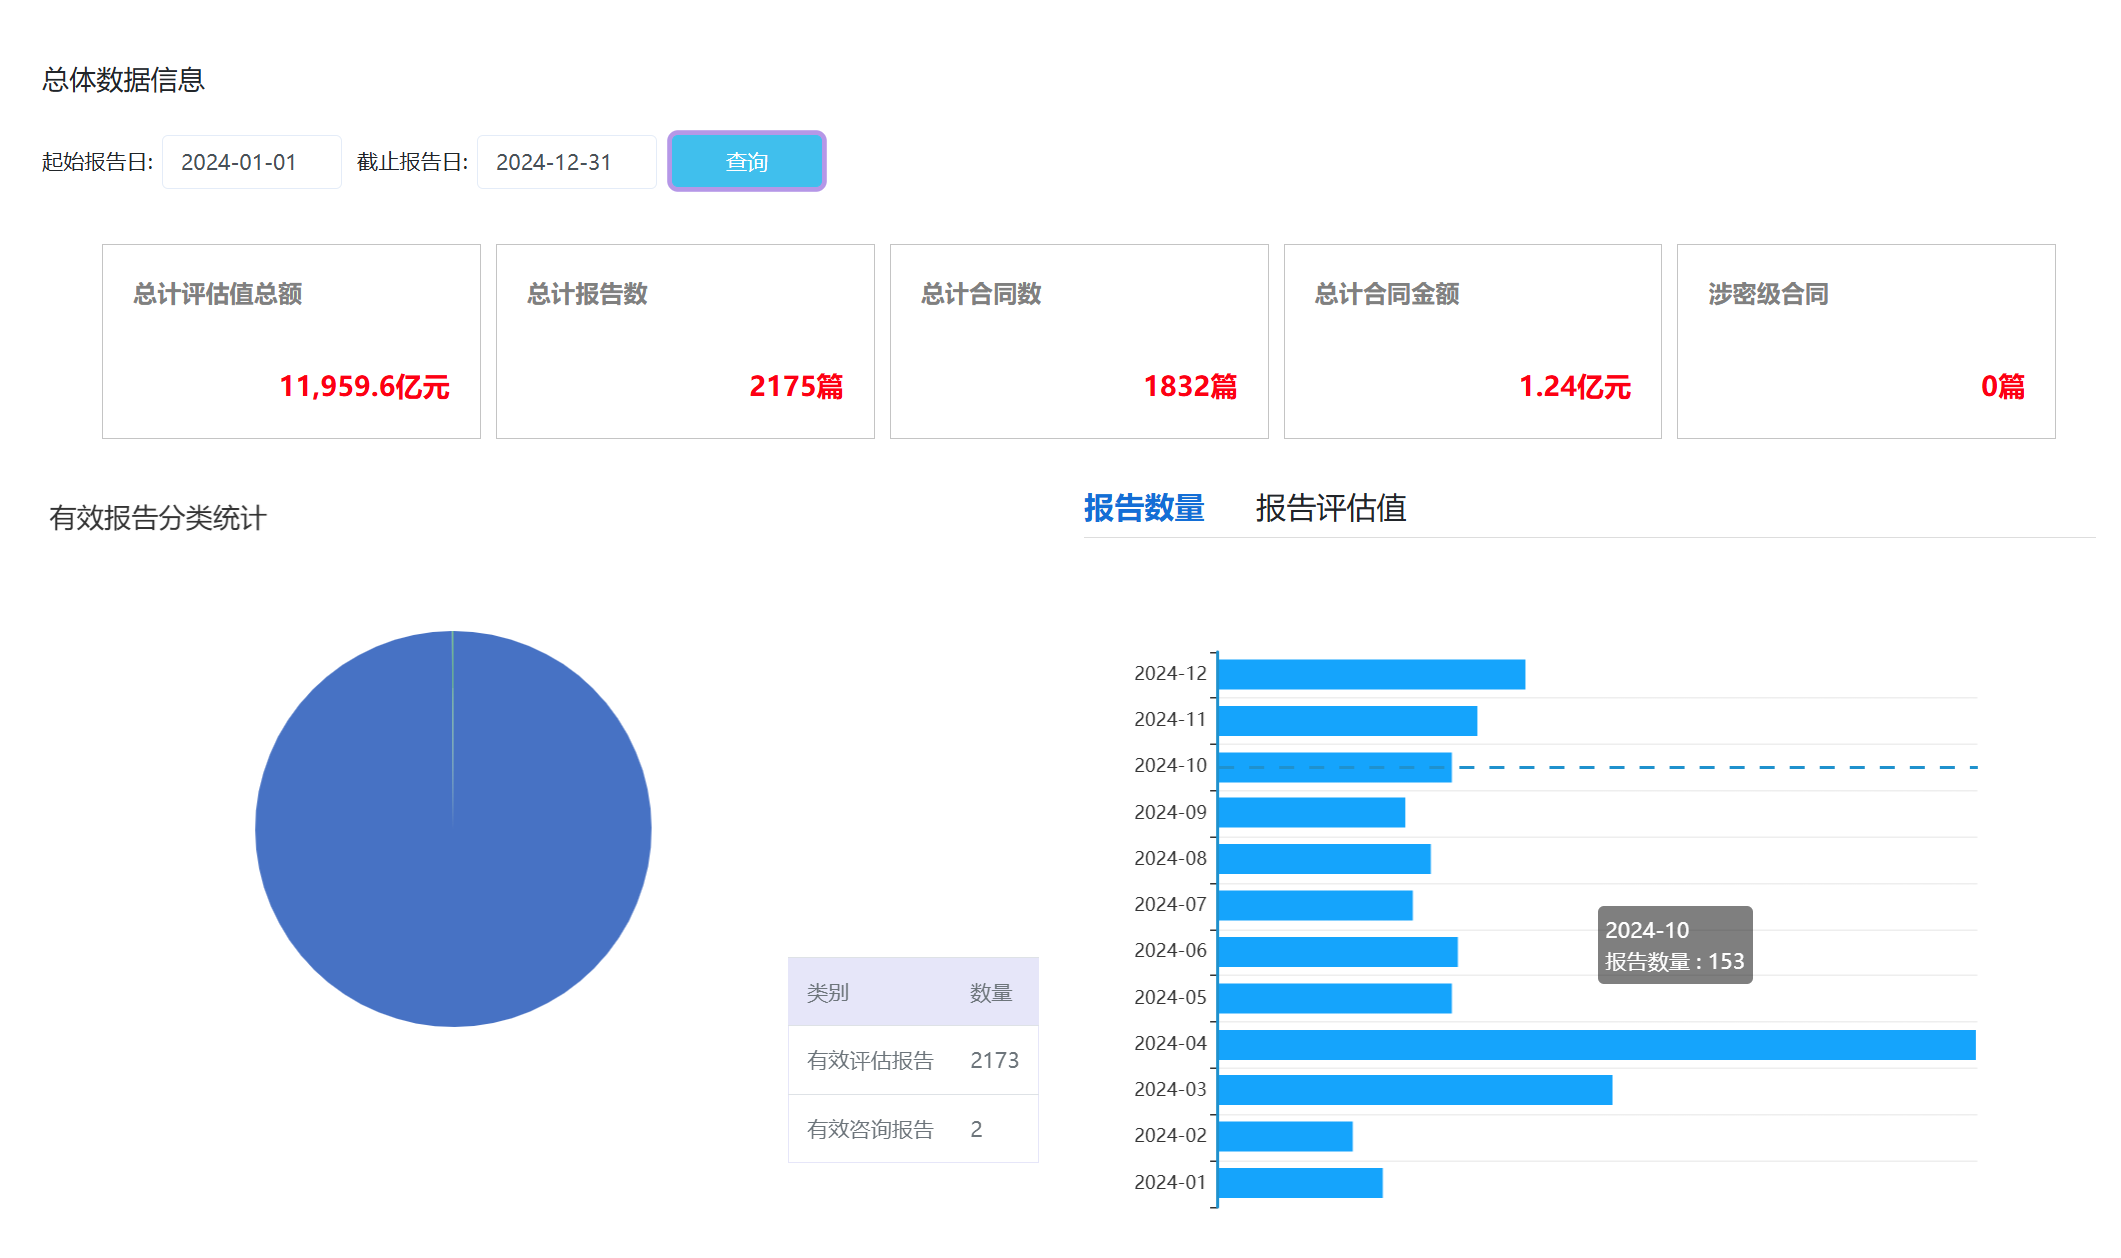Click the 2024-02 bar in chart
This screenshot has height=1258, width=2121.
(x=1284, y=1136)
